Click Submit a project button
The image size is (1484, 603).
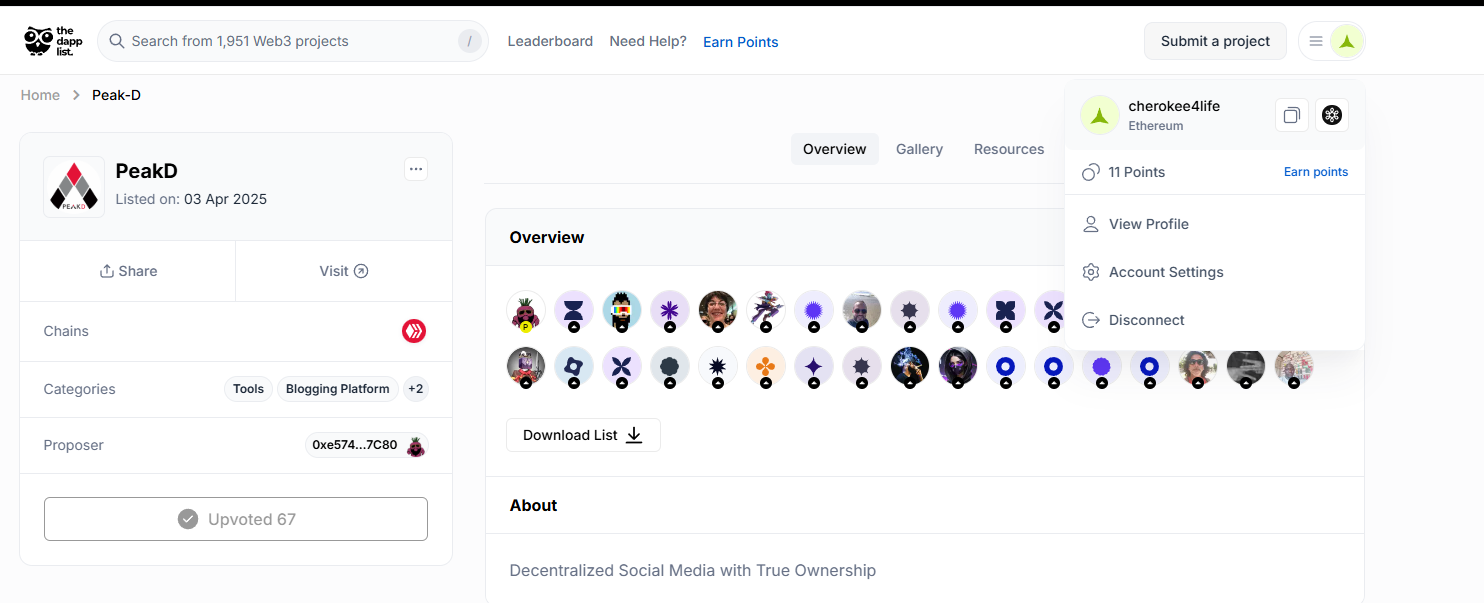click(x=1215, y=41)
